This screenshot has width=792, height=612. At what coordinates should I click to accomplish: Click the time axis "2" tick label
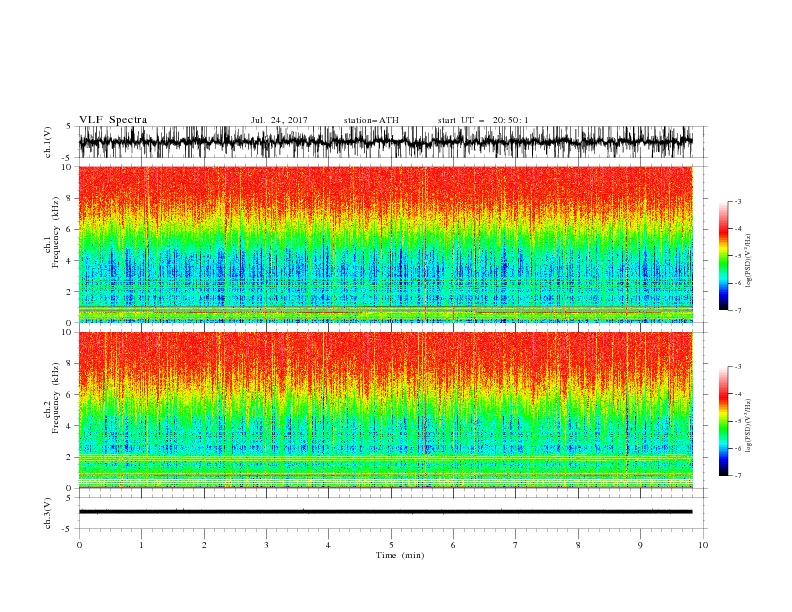(204, 545)
